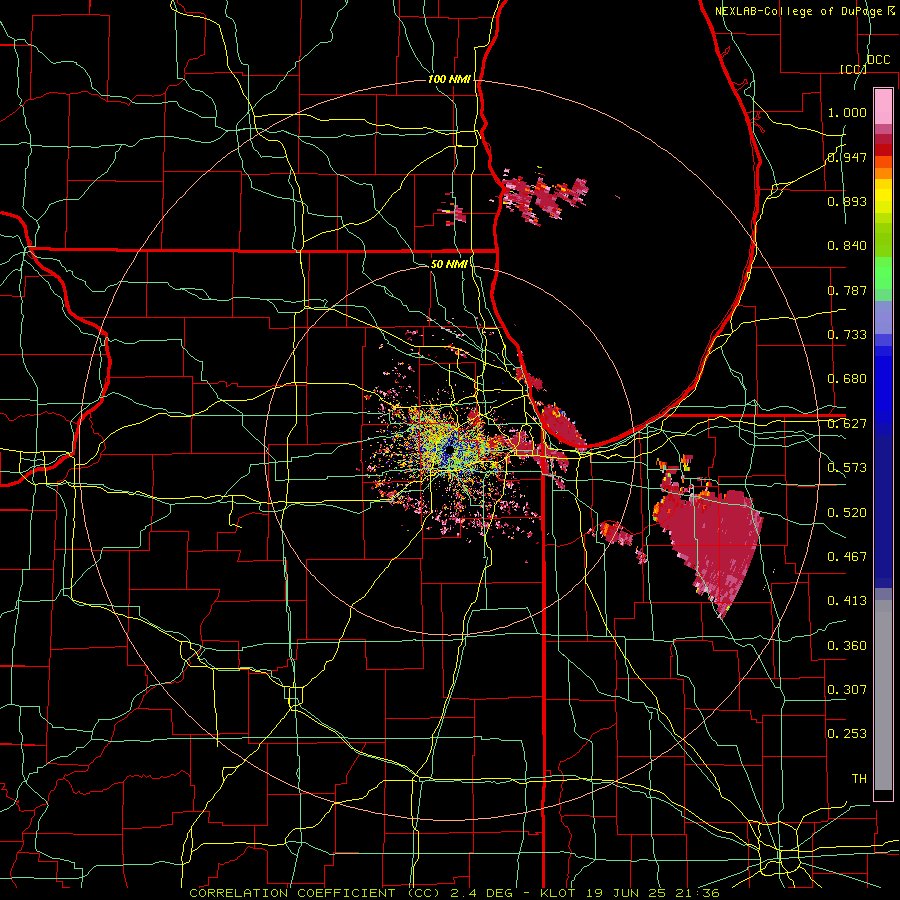Click the radar echo cluster over Lake Michigan
This screenshot has width=900, height=900.
coord(542,196)
